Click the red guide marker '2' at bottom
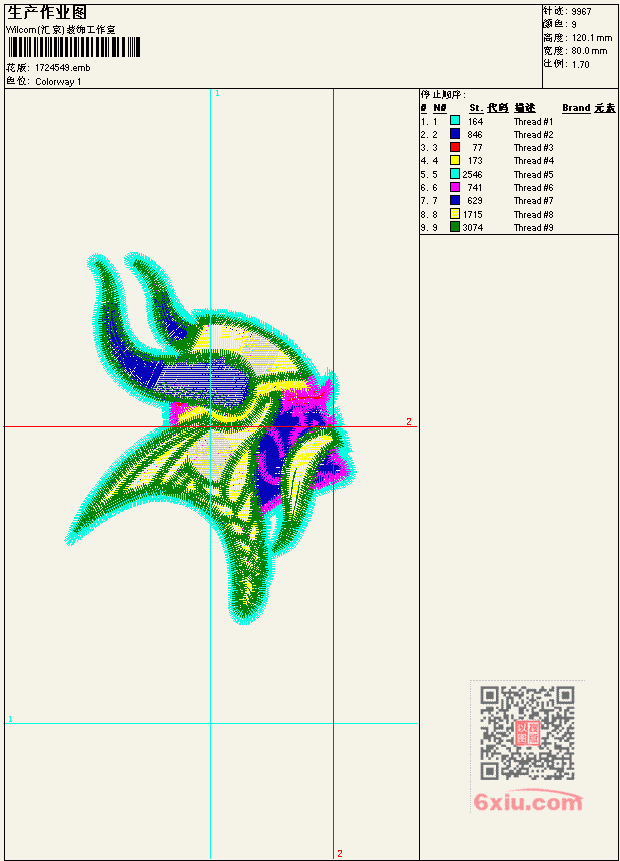Viewport: 620px width, 861px height. (340, 853)
